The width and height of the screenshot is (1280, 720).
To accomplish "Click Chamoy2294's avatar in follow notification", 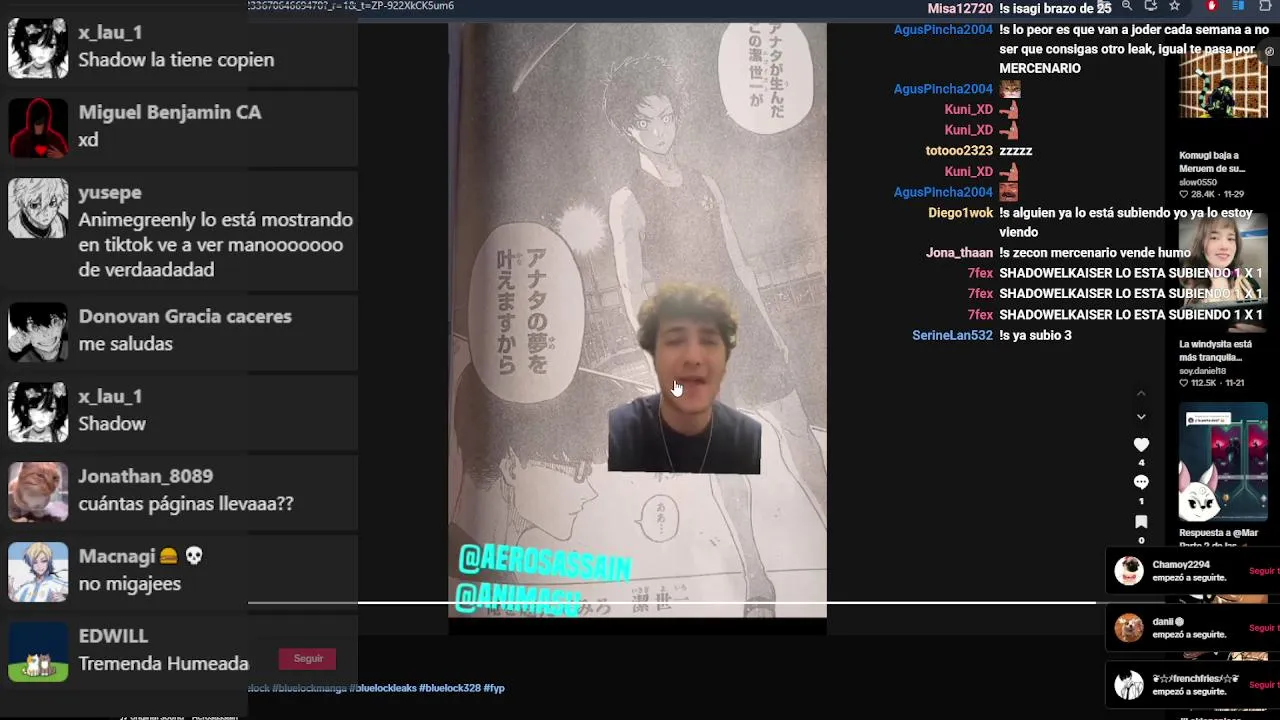I will coord(1129,571).
